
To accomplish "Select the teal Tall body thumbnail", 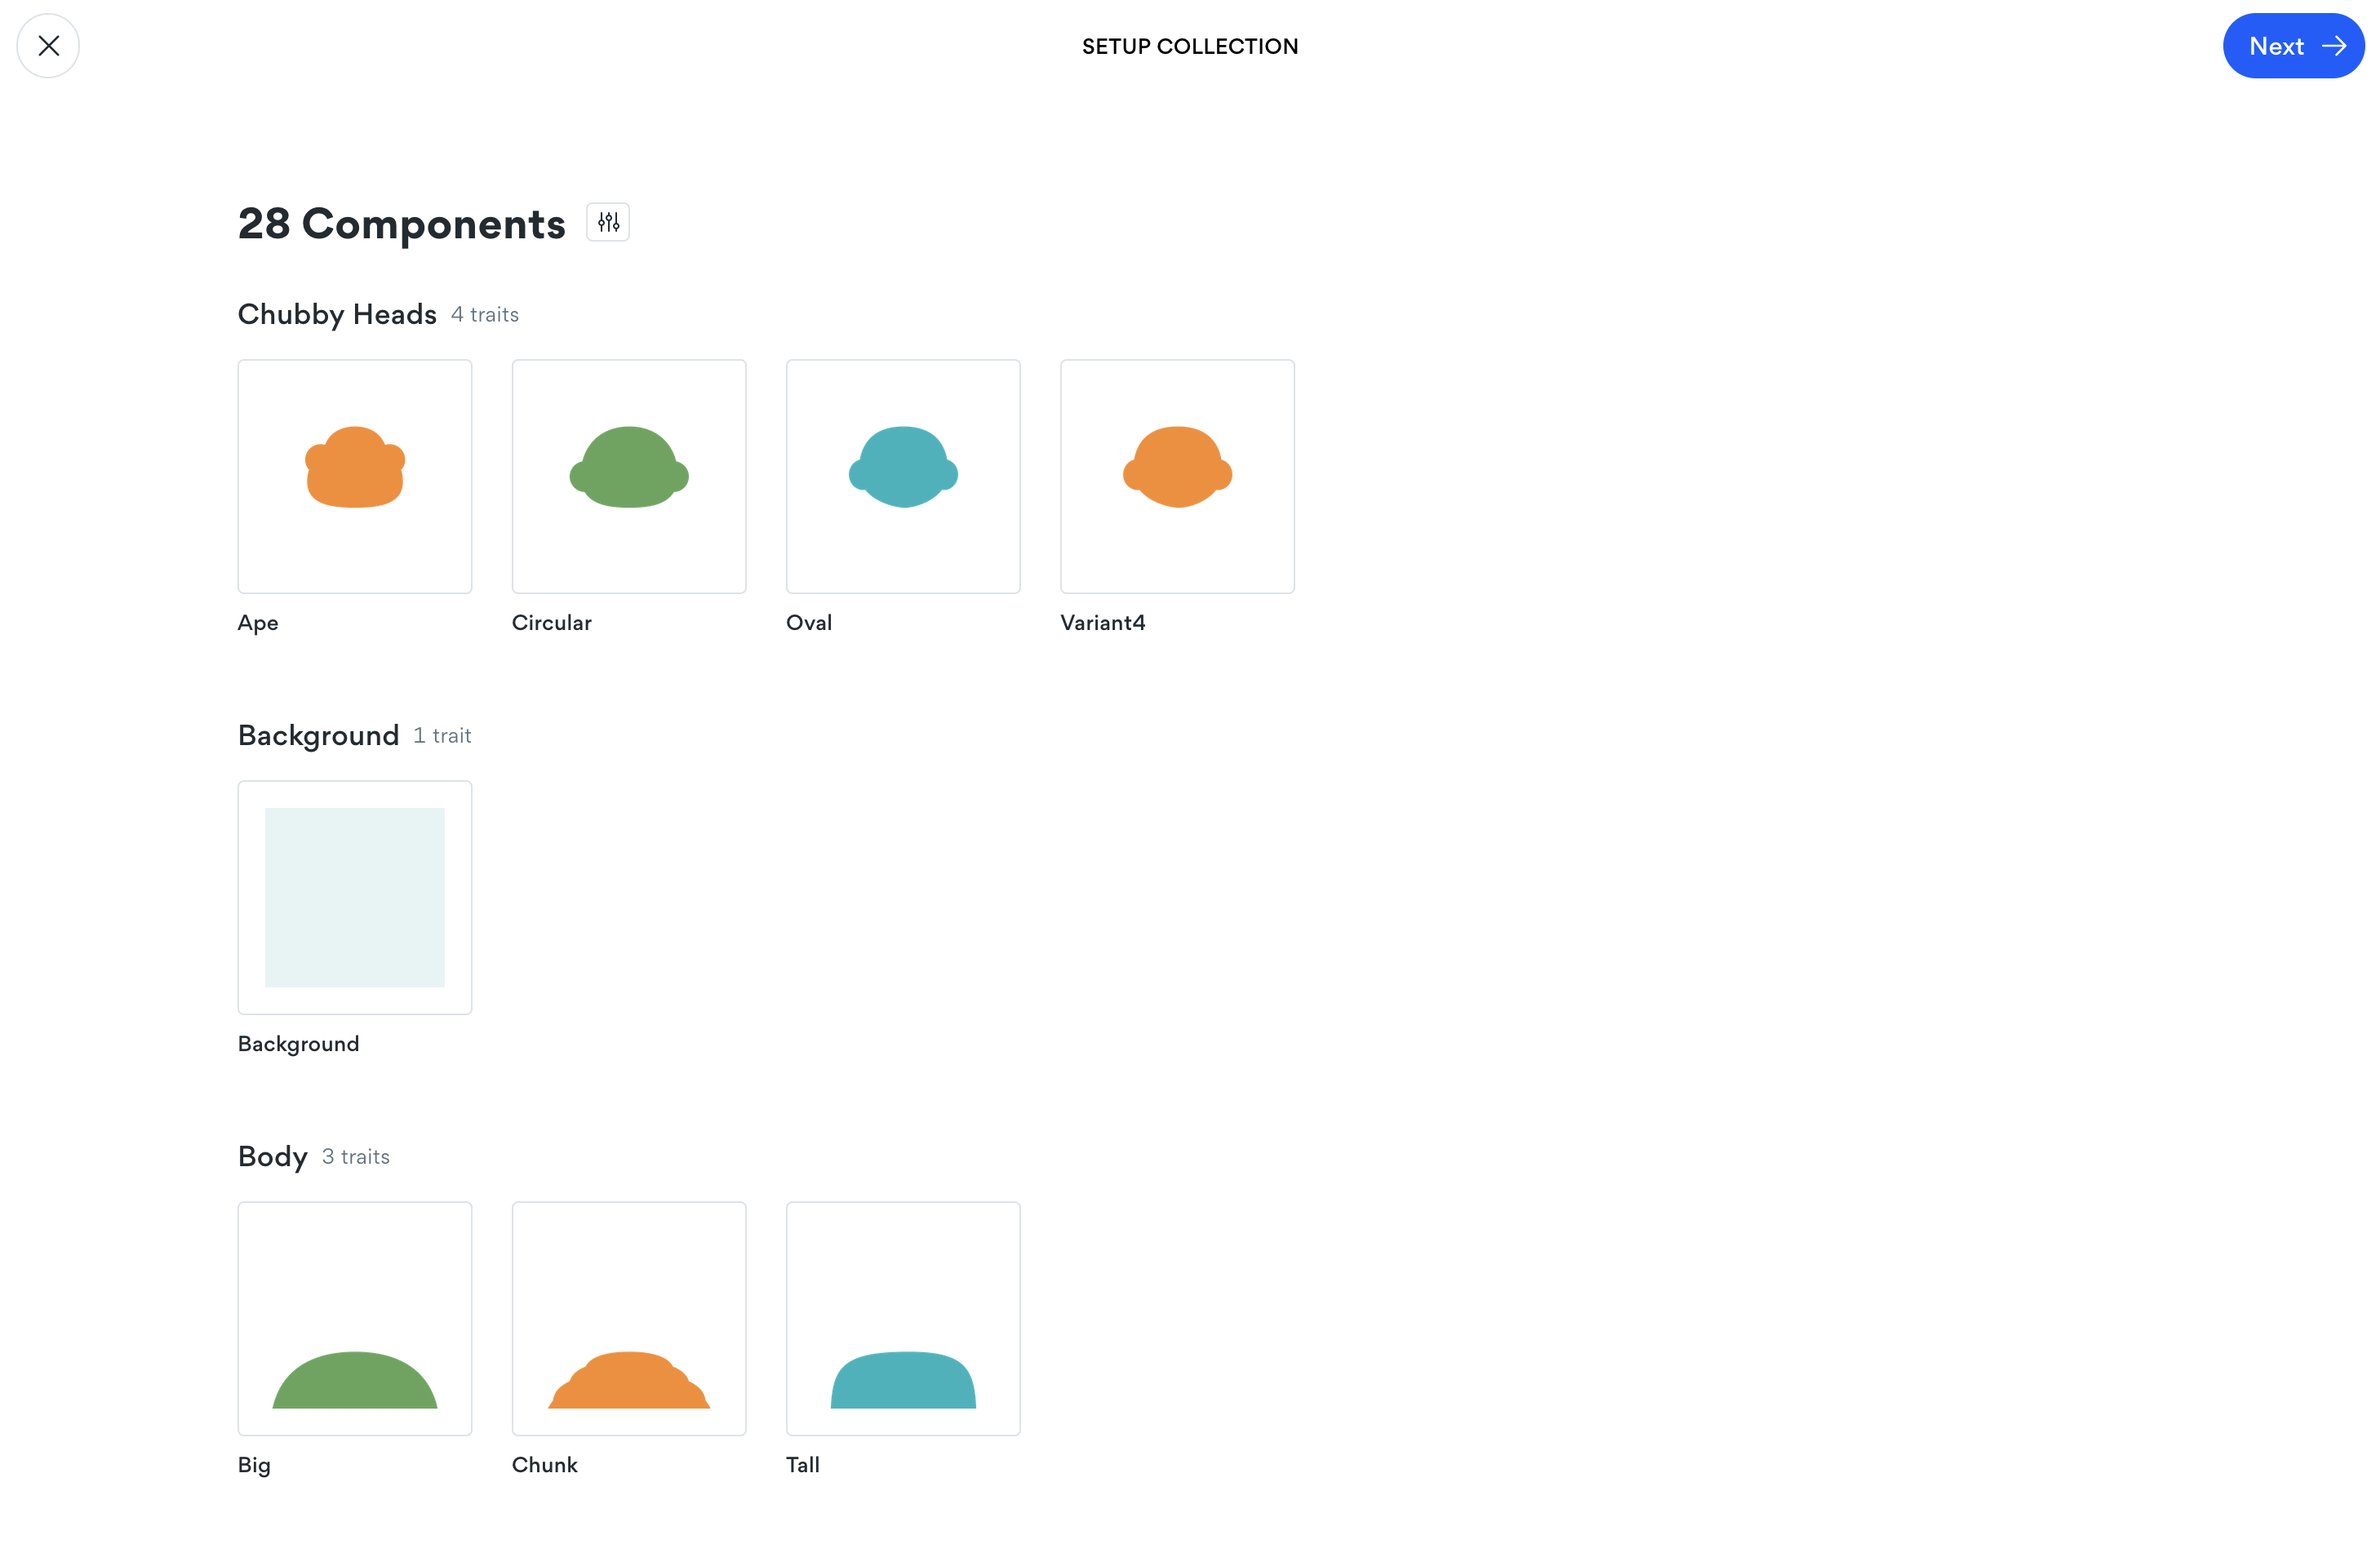I will click(x=902, y=1318).
